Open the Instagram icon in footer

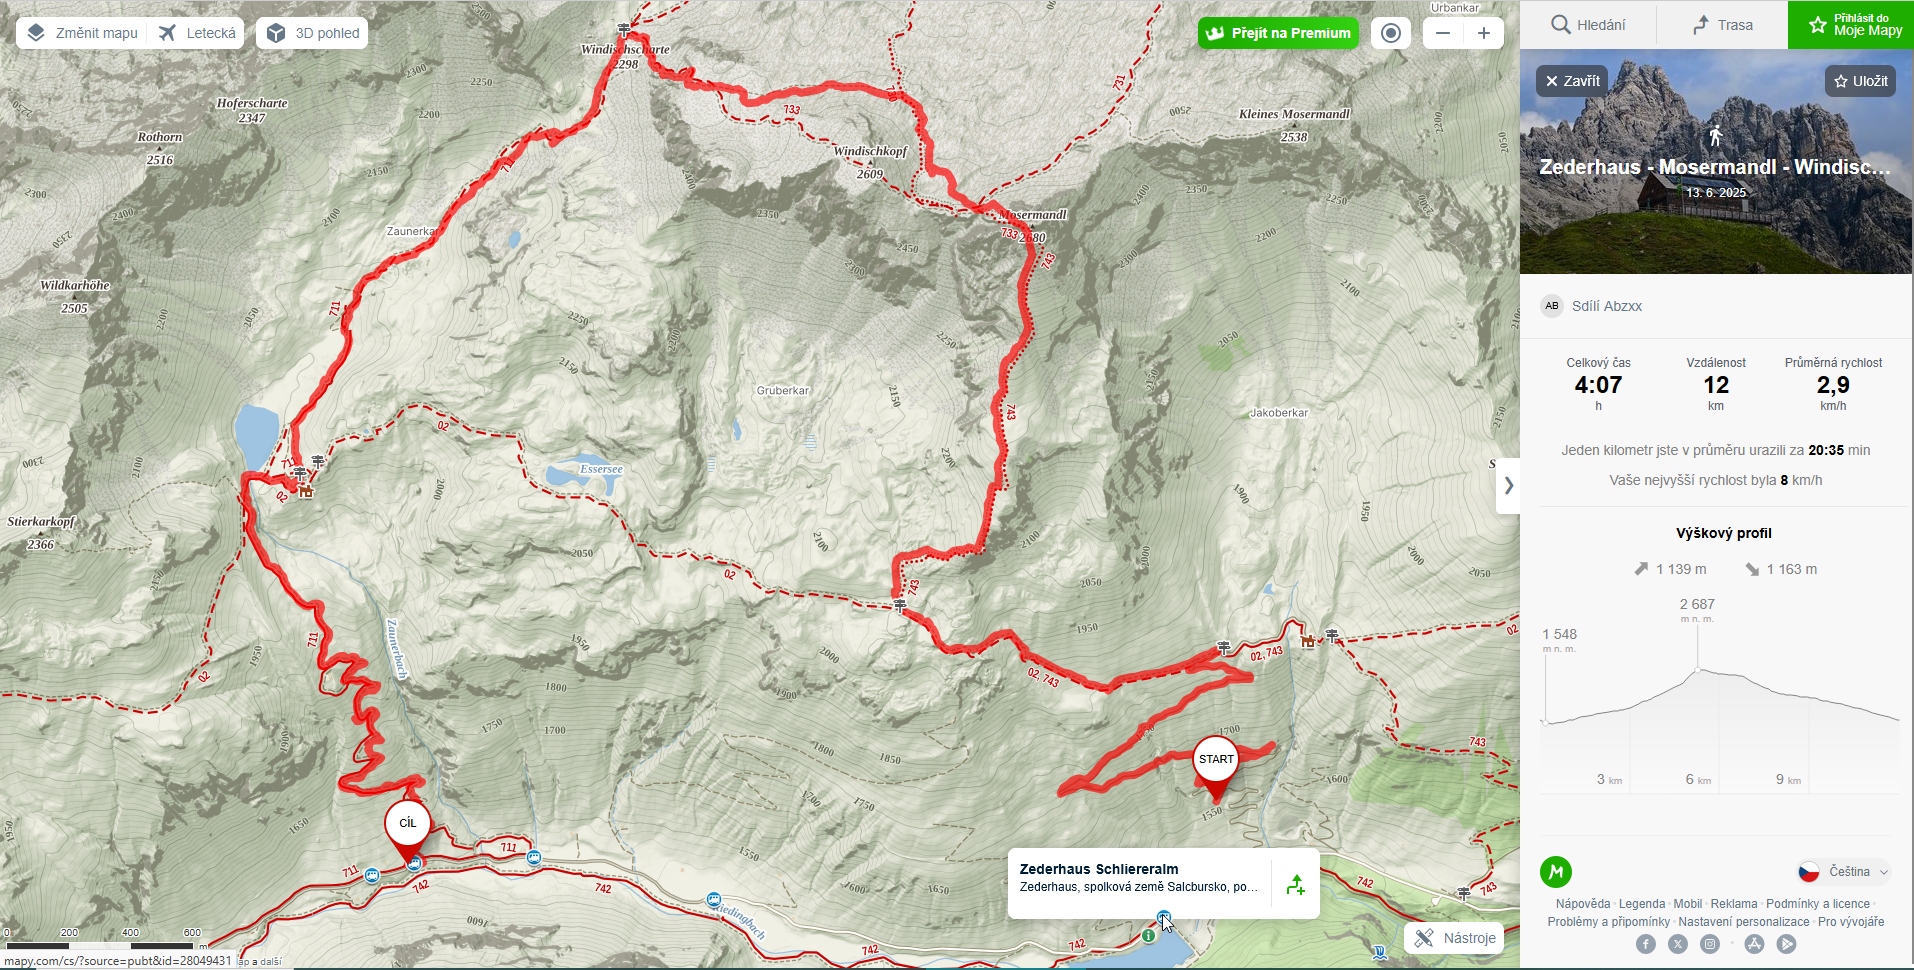pos(1710,944)
